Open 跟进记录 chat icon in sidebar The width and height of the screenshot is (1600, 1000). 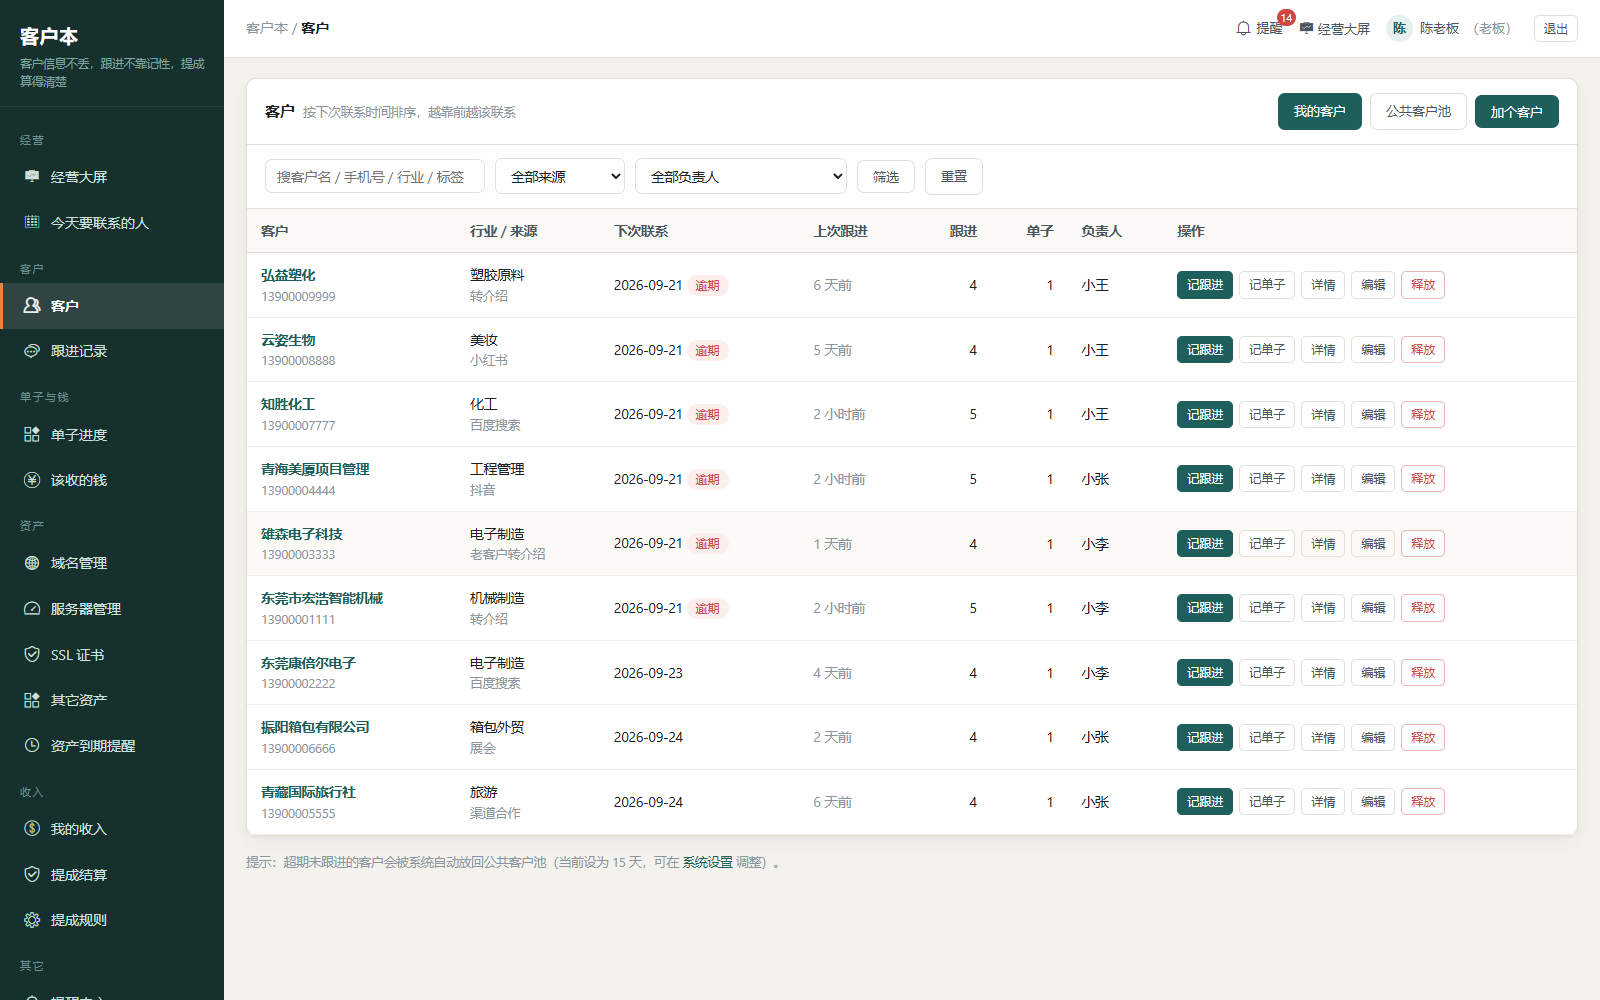pos(32,351)
